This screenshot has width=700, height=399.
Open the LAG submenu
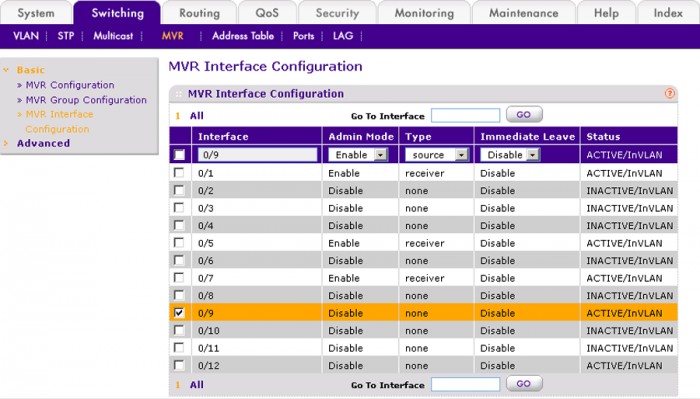click(343, 36)
